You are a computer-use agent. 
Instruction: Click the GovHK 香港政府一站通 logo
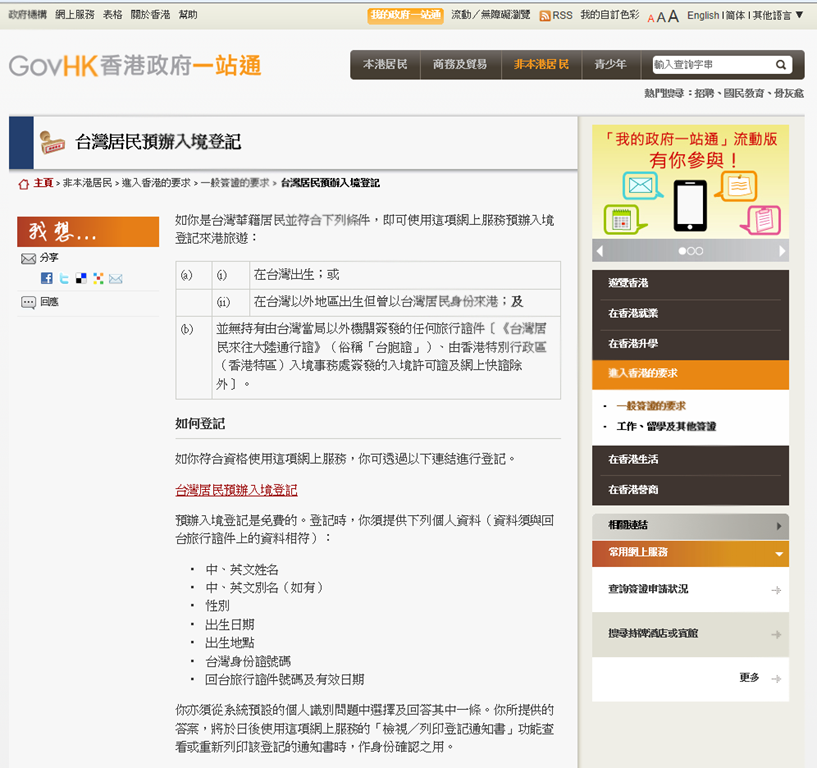[x=135, y=66]
